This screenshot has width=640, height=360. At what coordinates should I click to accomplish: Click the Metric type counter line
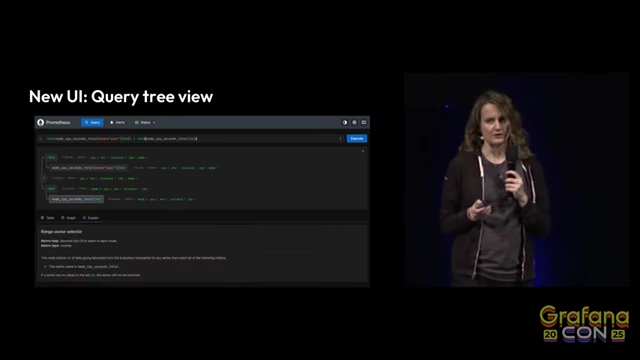(x=56, y=246)
